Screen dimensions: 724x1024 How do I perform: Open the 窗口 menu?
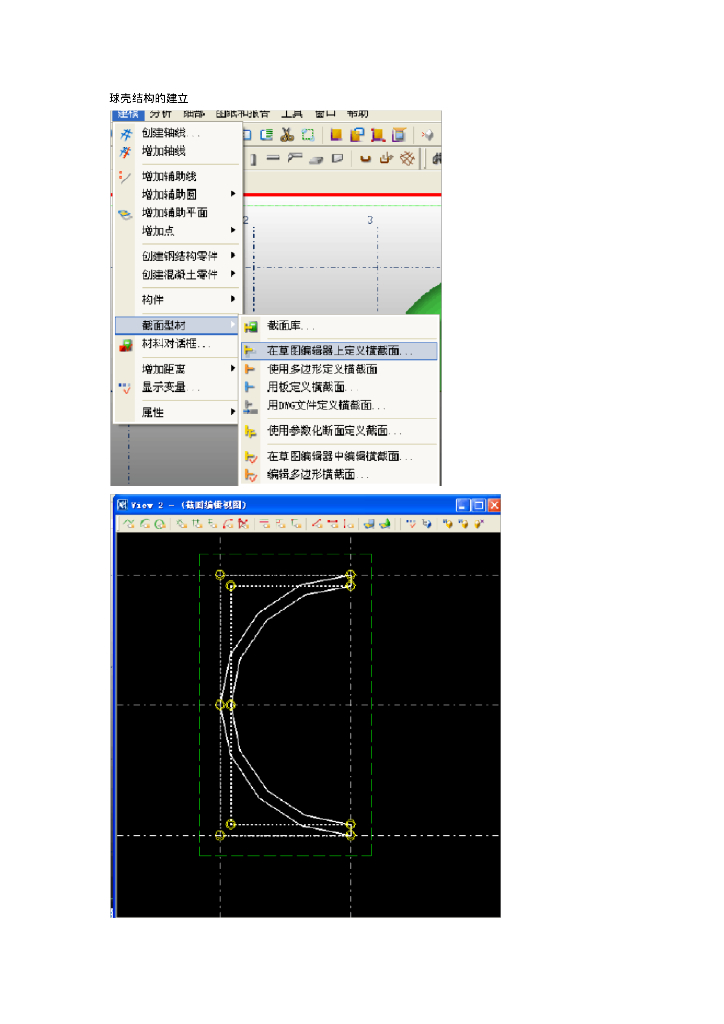tap(325, 114)
